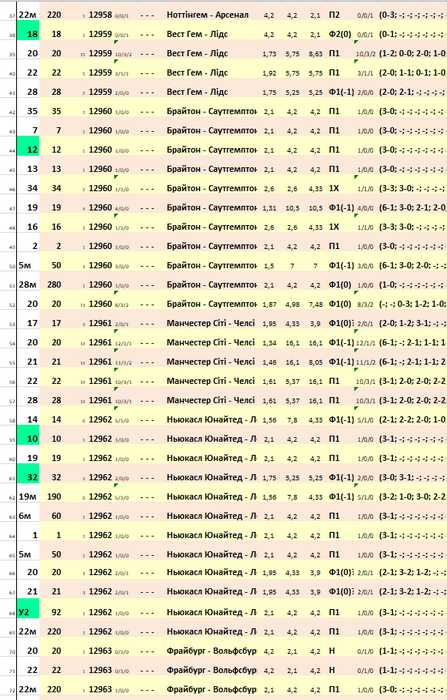Click the cell with value 92
The image size is (447, 700).
[54, 612]
